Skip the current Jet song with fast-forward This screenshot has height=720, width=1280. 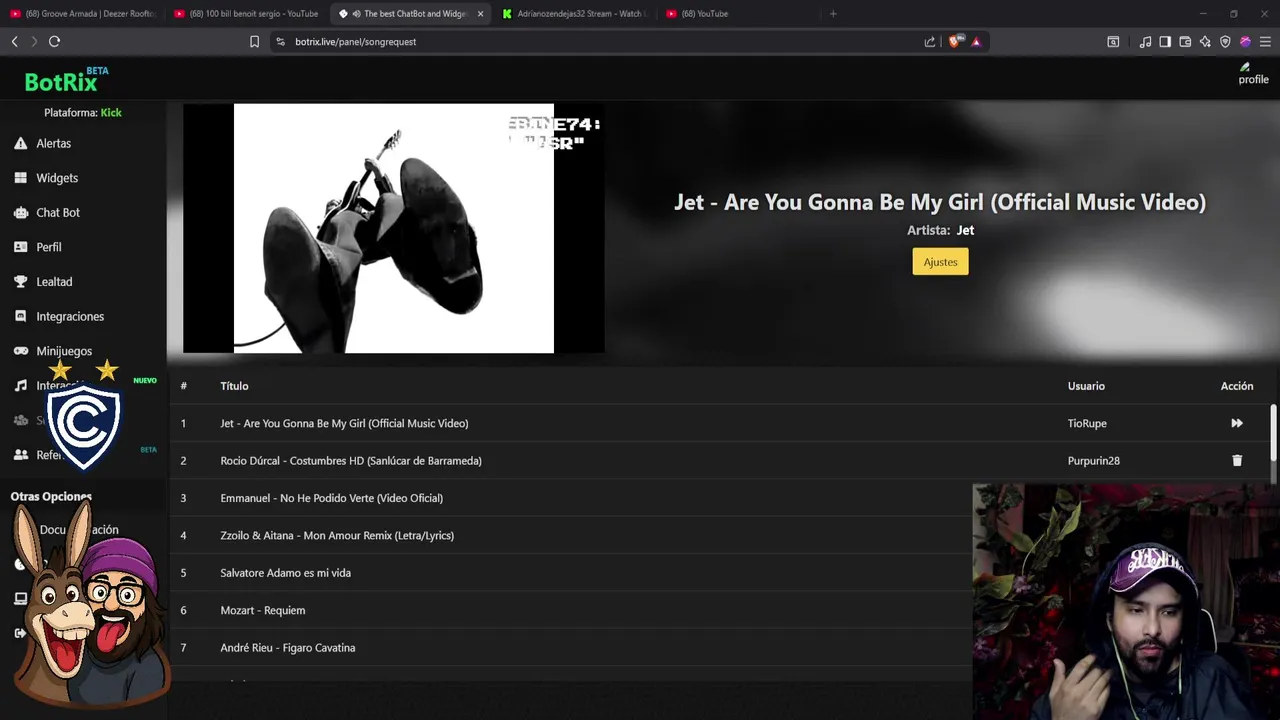pos(1237,423)
